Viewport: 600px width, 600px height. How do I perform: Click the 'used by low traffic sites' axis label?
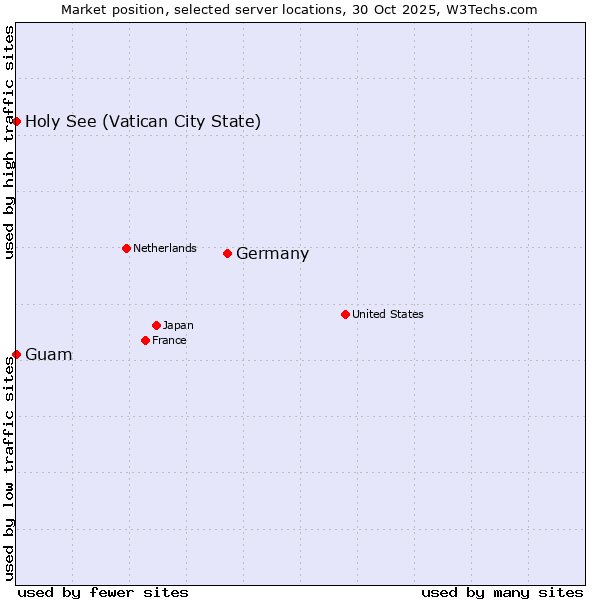coord(9,468)
